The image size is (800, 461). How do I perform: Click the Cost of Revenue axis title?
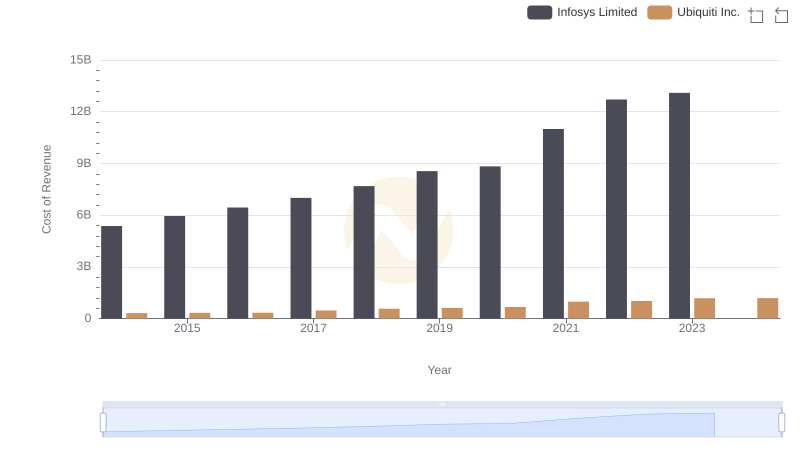tap(46, 189)
